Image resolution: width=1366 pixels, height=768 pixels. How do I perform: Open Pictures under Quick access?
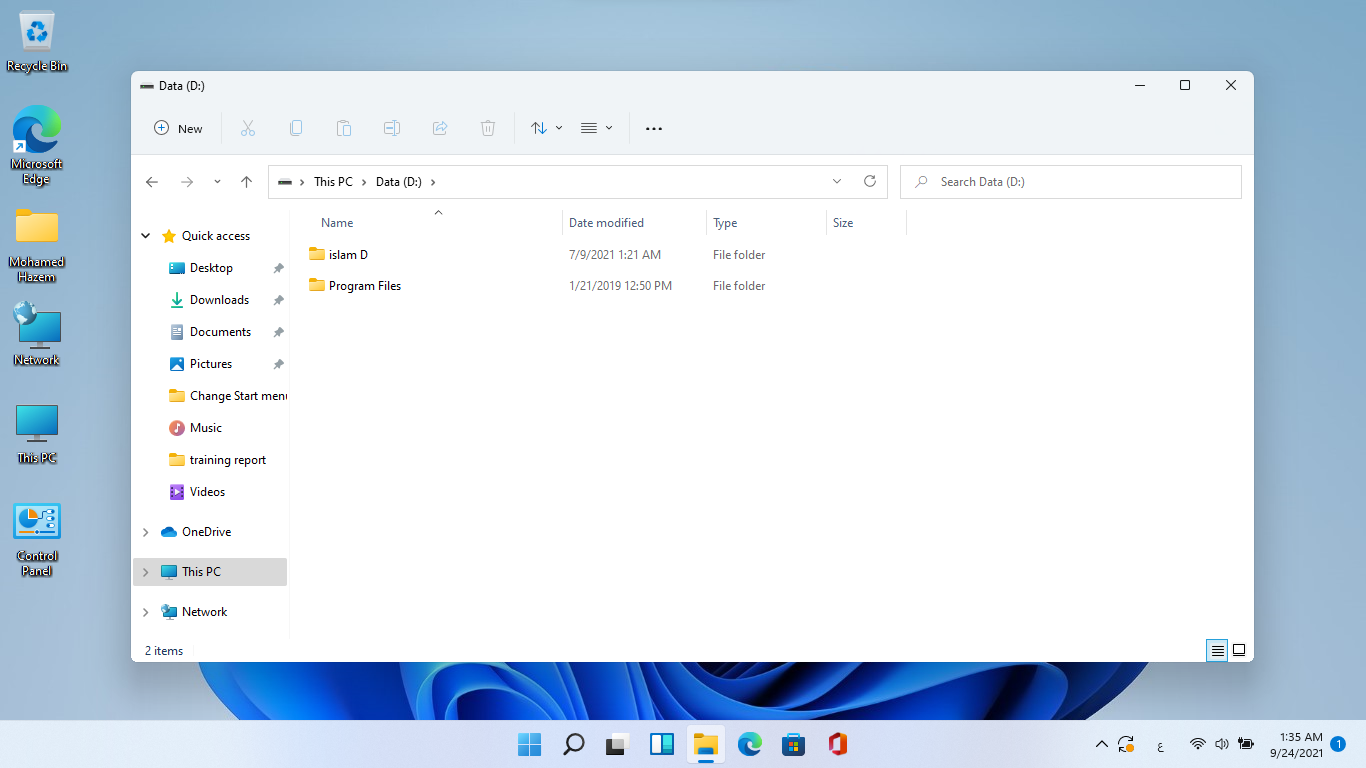click(211, 364)
